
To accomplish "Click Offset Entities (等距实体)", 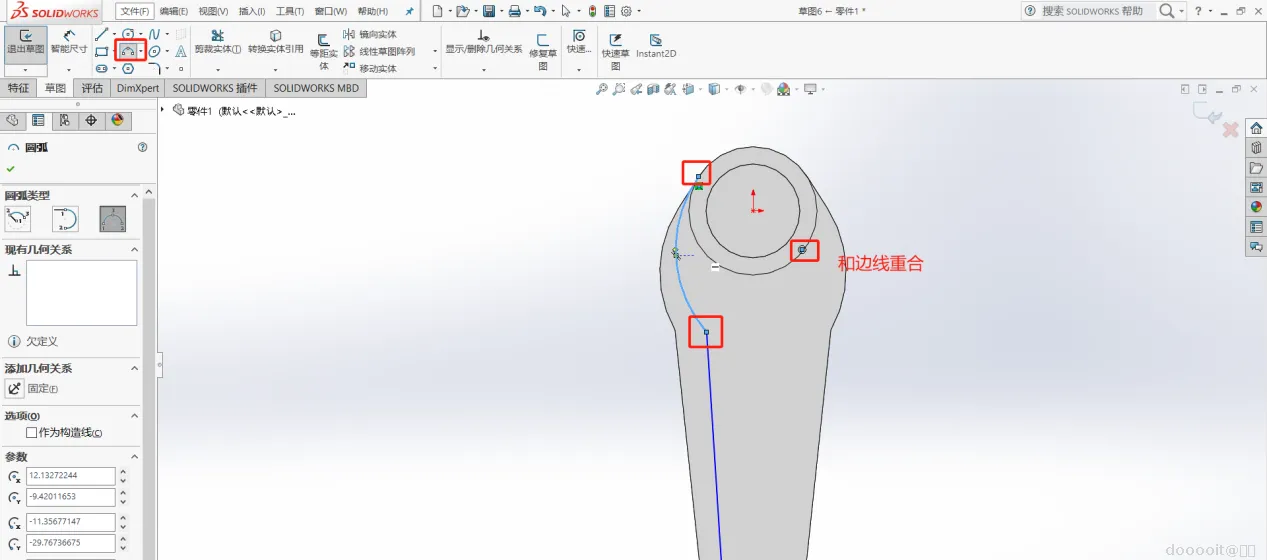I will (x=323, y=51).
